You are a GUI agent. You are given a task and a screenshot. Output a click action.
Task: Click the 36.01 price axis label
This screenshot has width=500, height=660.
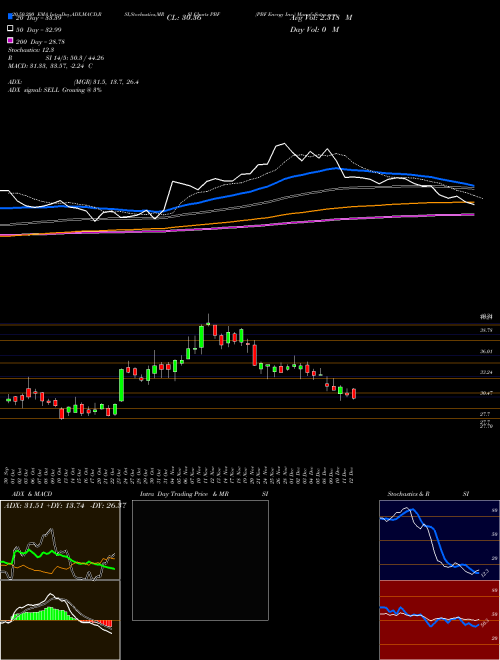[x=486, y=351]
